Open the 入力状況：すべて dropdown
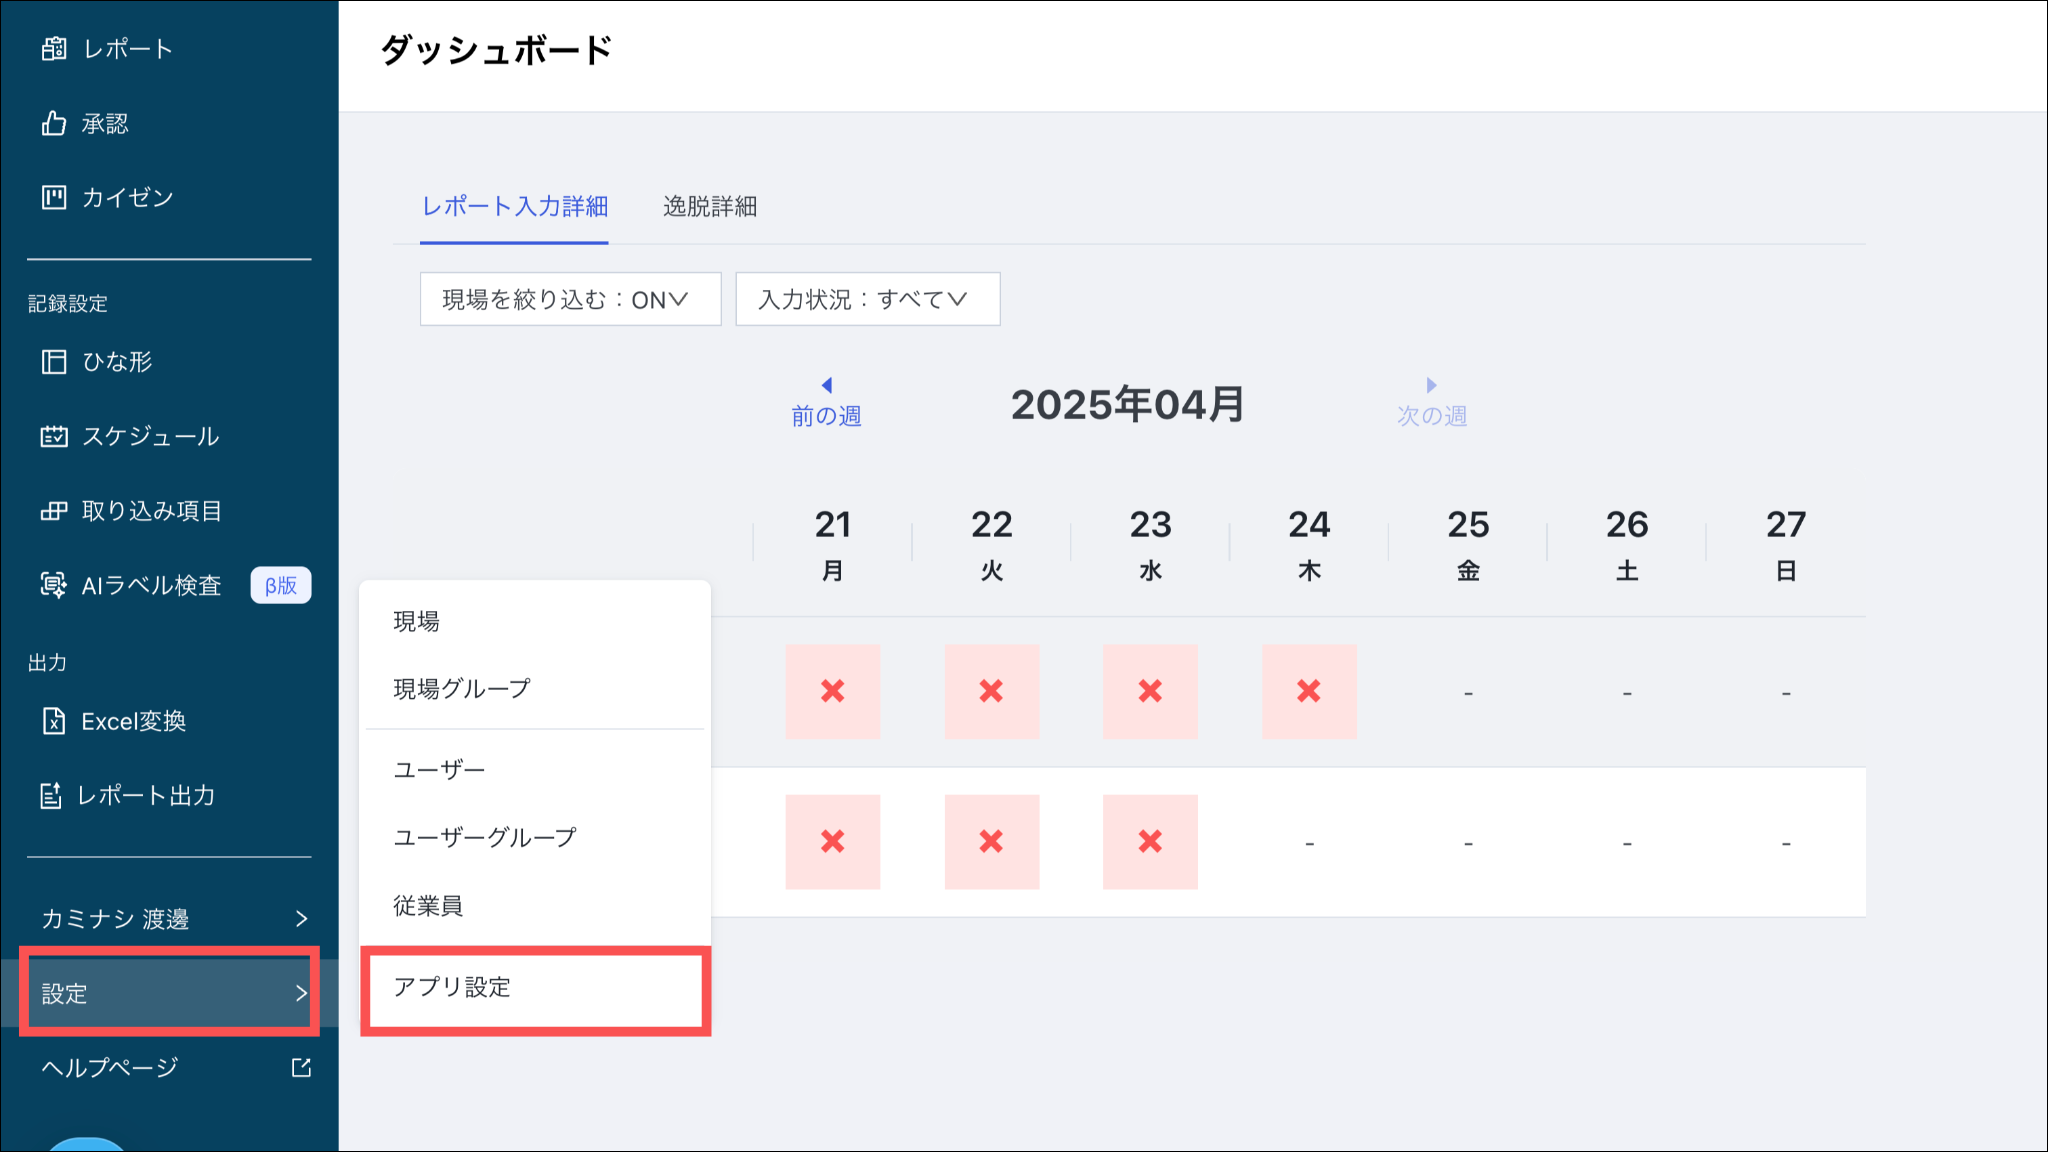Image resolution: width=2048 pixels, height=1152 pixels. click(867, 299)
